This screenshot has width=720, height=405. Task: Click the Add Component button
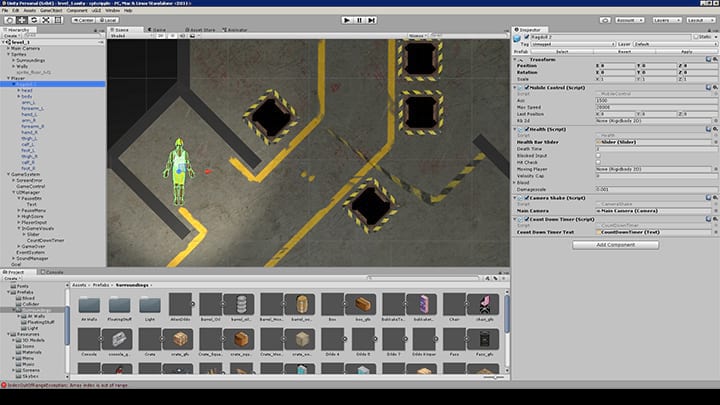click(614, 244)
